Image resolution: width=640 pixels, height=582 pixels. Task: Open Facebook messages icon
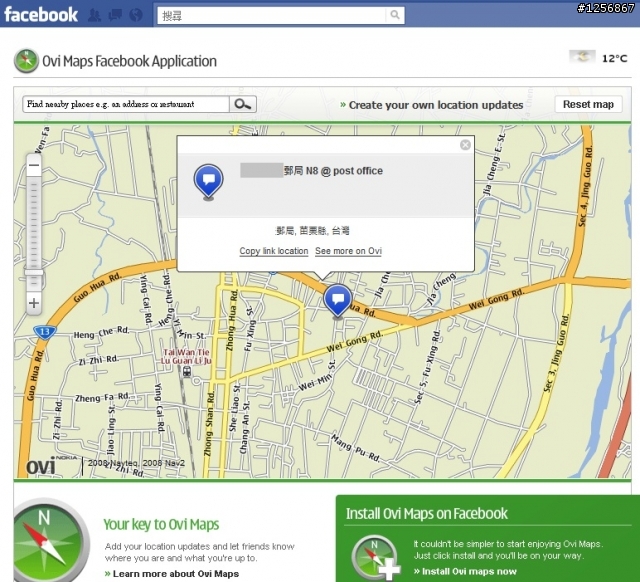tap(116, 16)
